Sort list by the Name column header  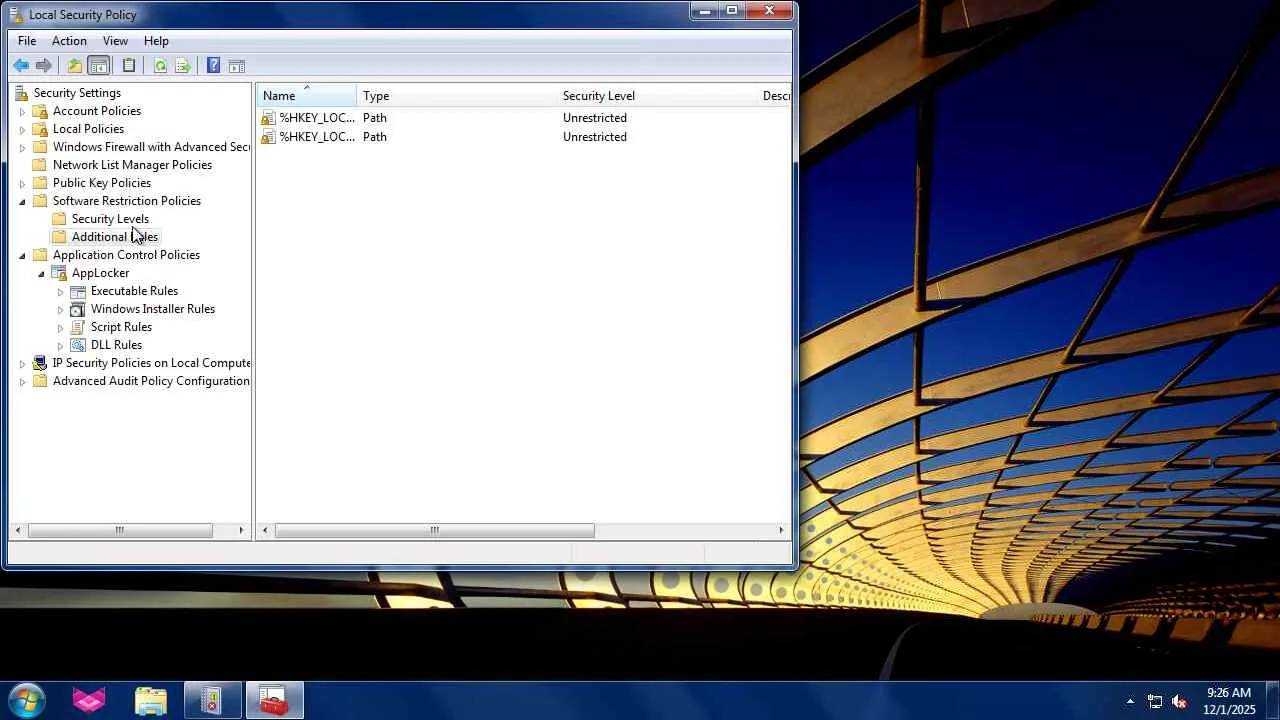(x=306, y=96)
